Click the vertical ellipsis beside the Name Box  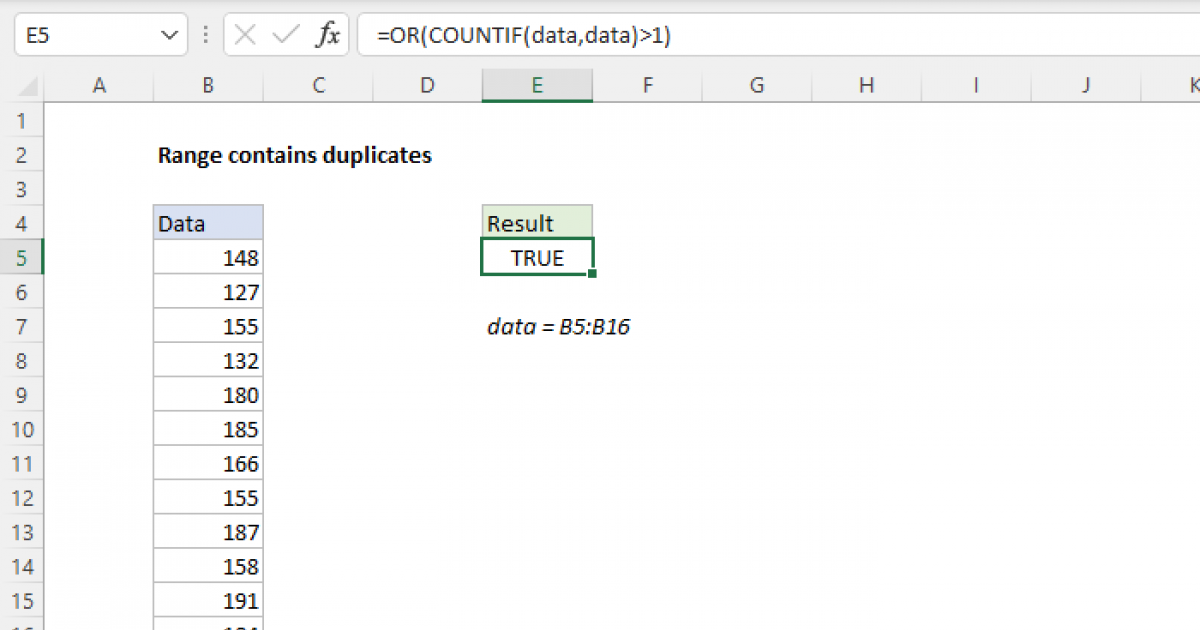tap(204, 34)
